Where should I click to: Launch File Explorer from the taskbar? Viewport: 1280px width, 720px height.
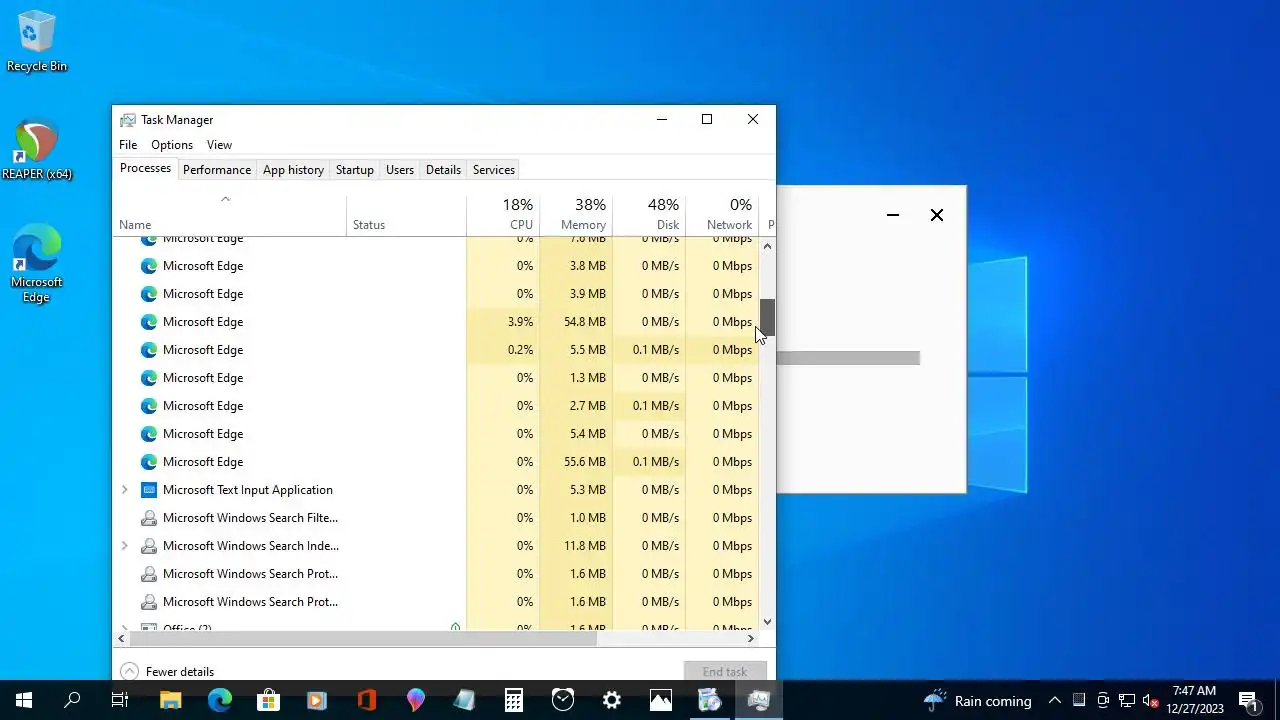pos(170,700)
